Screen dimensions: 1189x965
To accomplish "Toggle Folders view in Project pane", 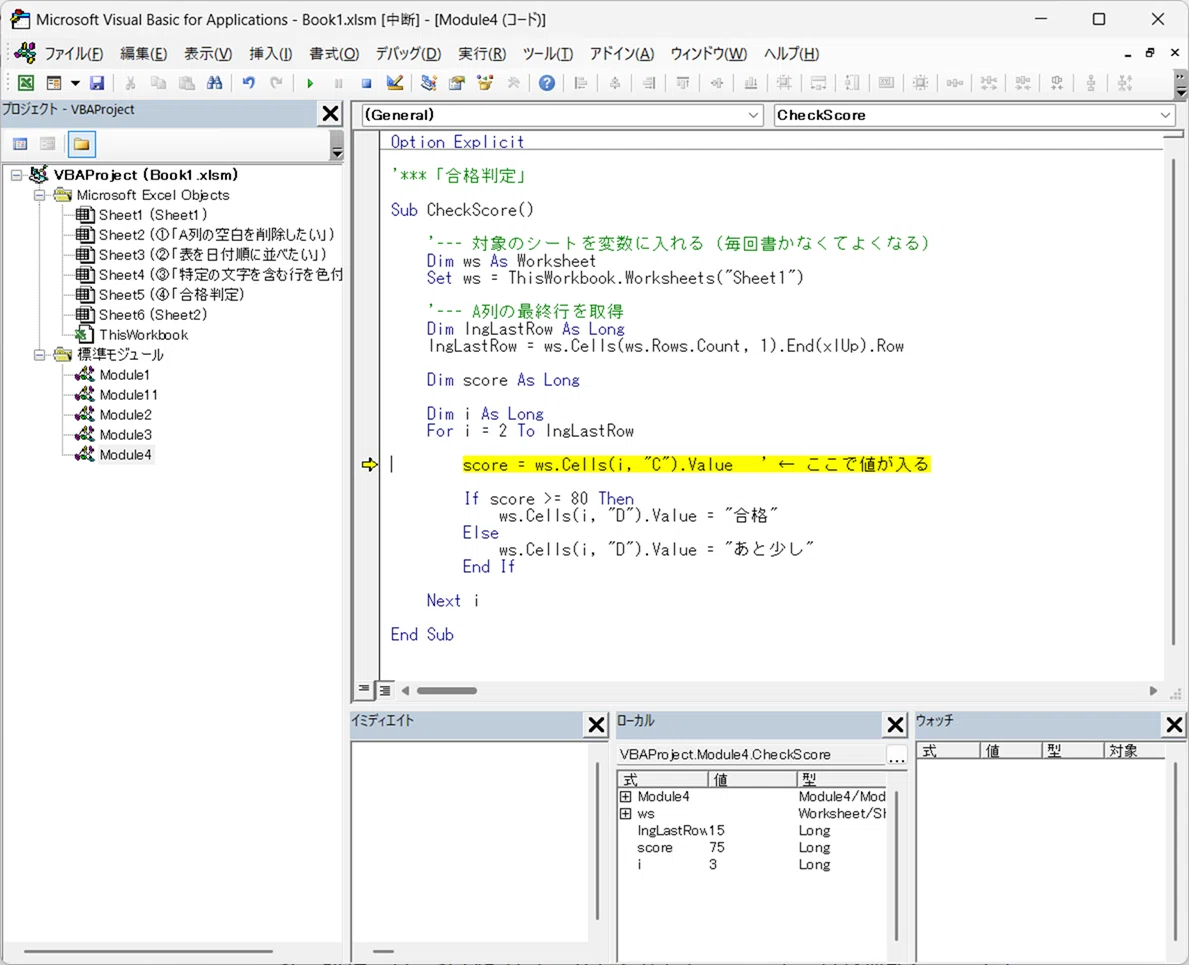I will click(x=81, y=144).
